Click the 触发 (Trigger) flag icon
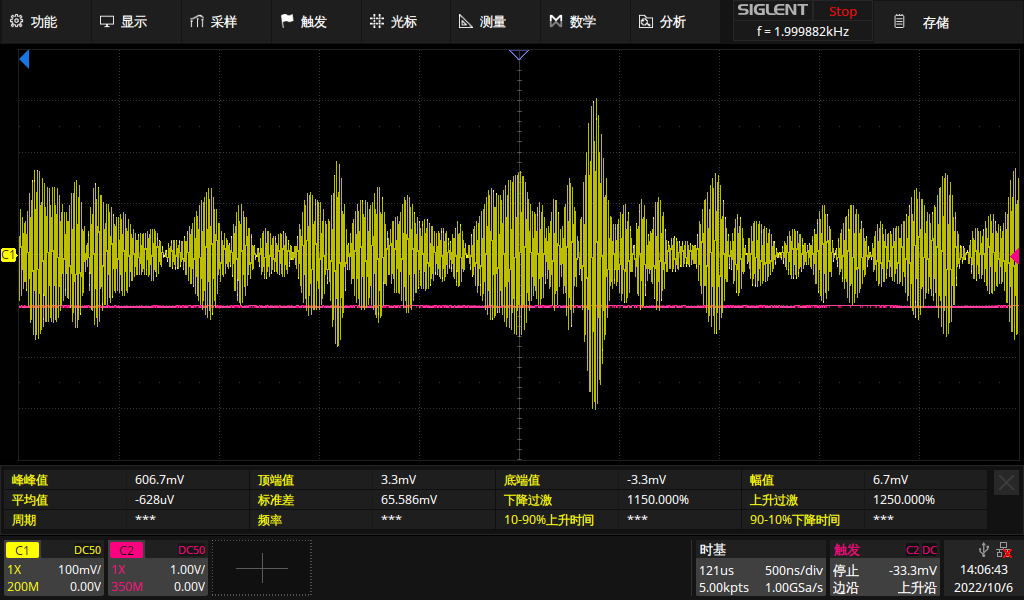The width and height of the screenshot is (1024, 600). tap(288, 21)
